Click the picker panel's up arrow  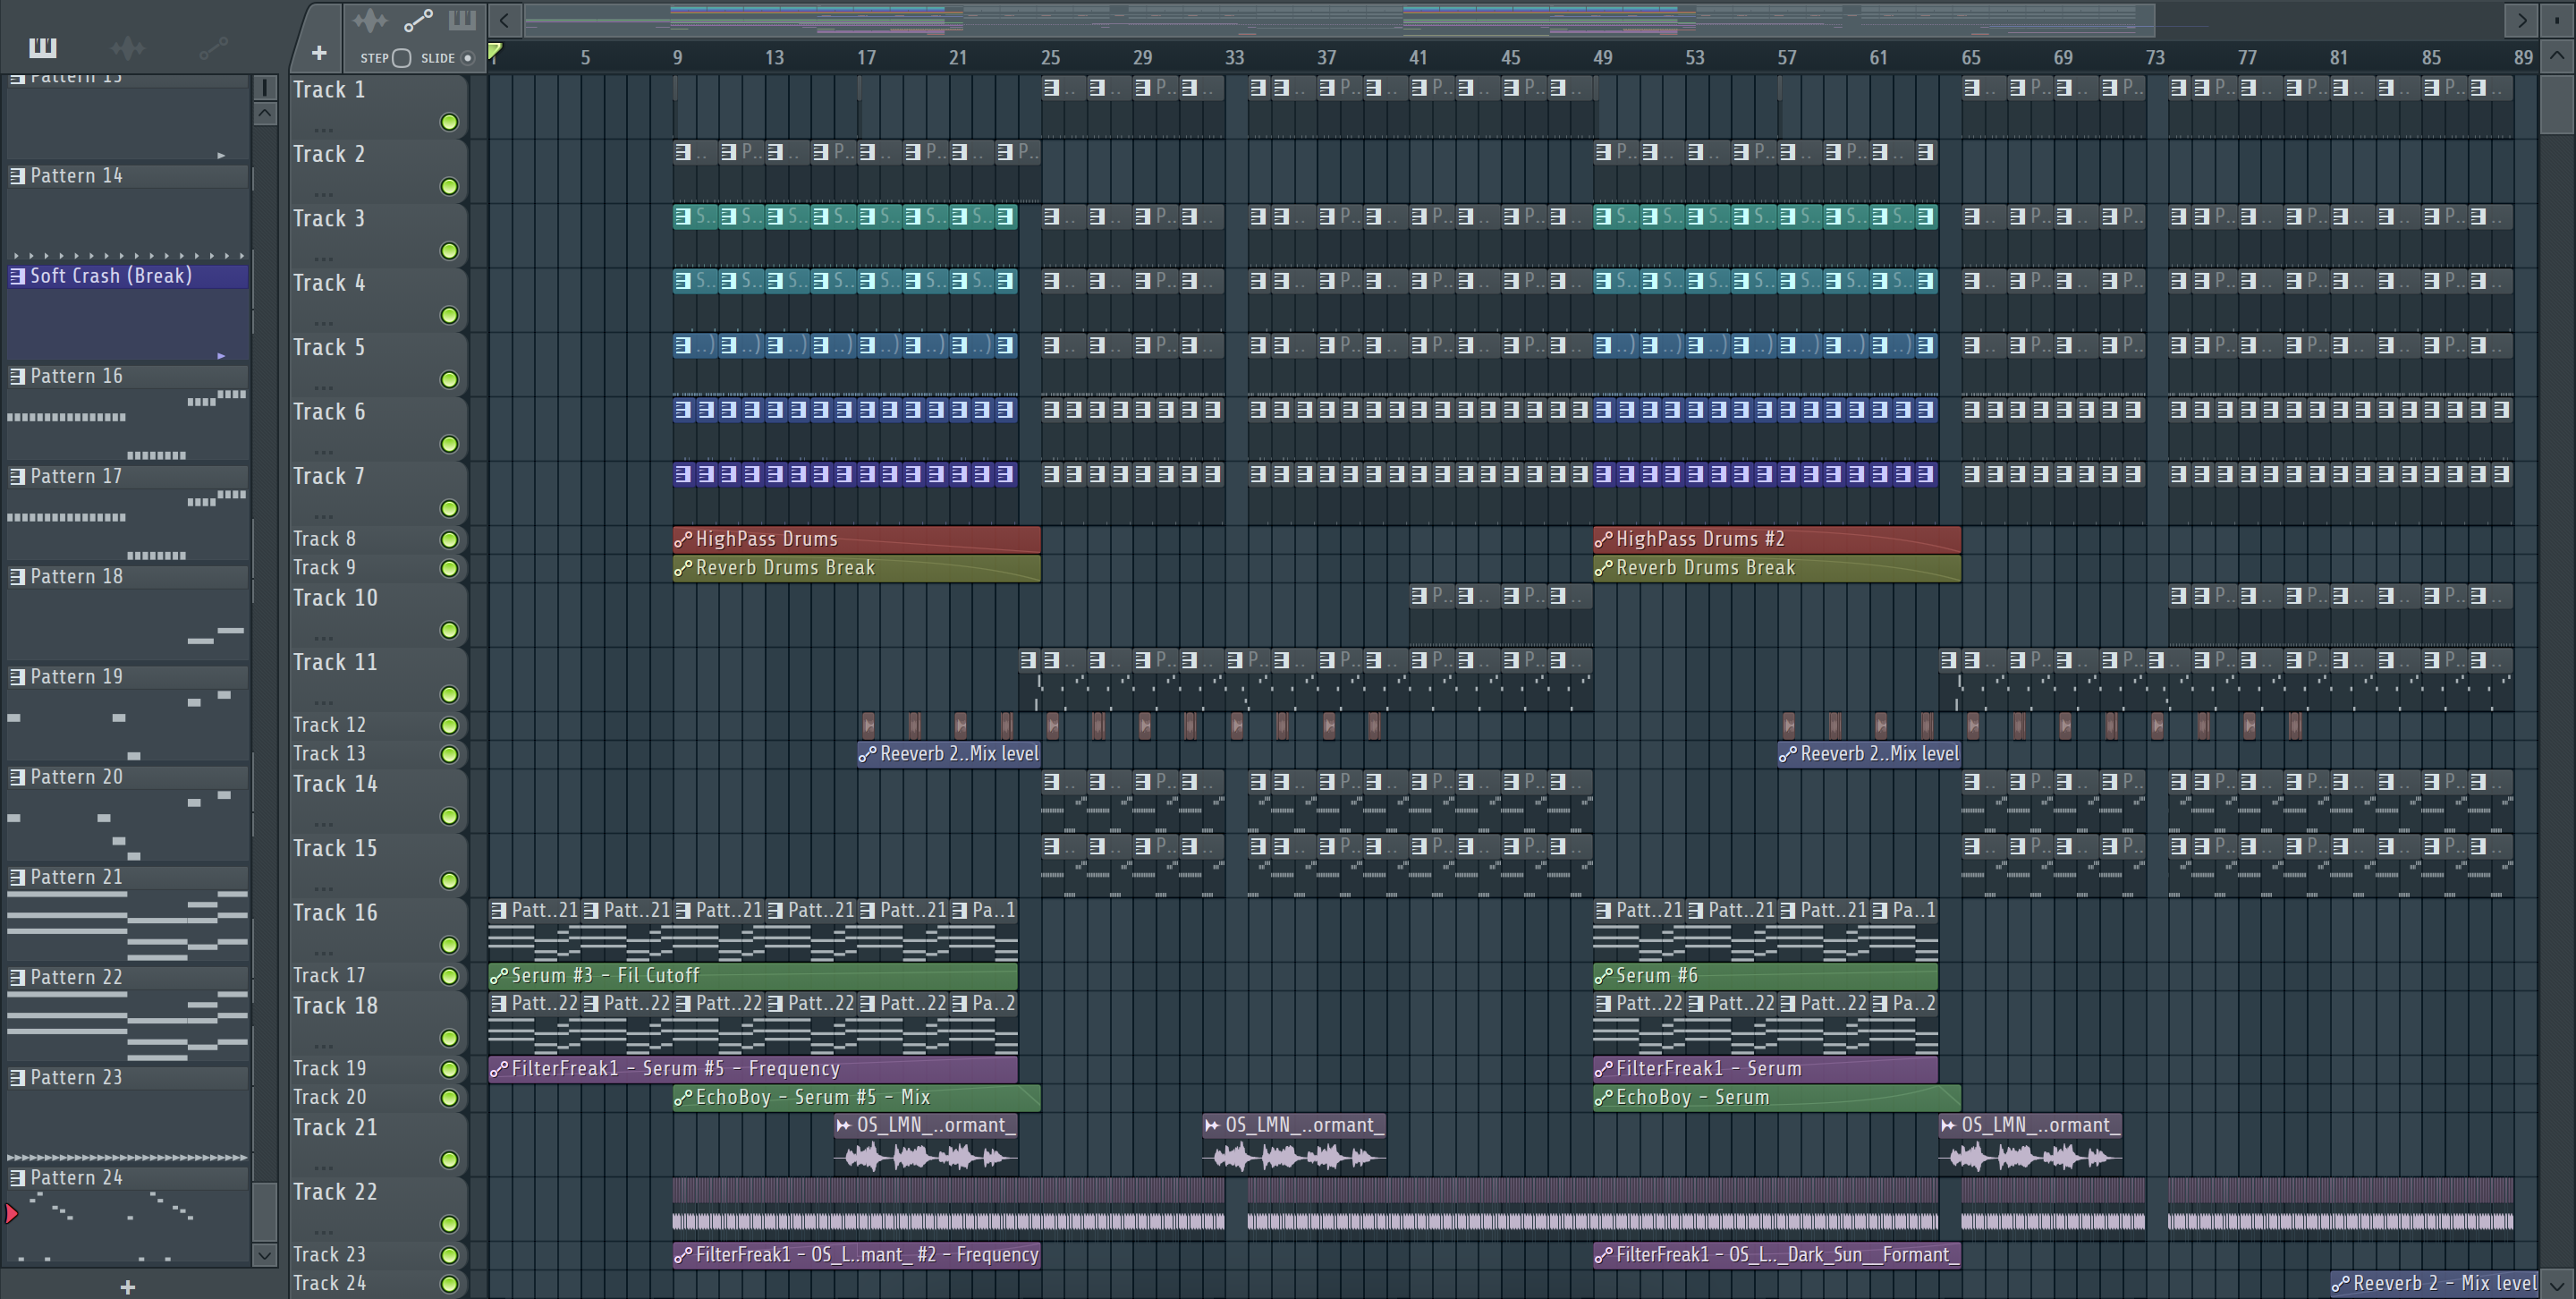(x=264, y=113)
